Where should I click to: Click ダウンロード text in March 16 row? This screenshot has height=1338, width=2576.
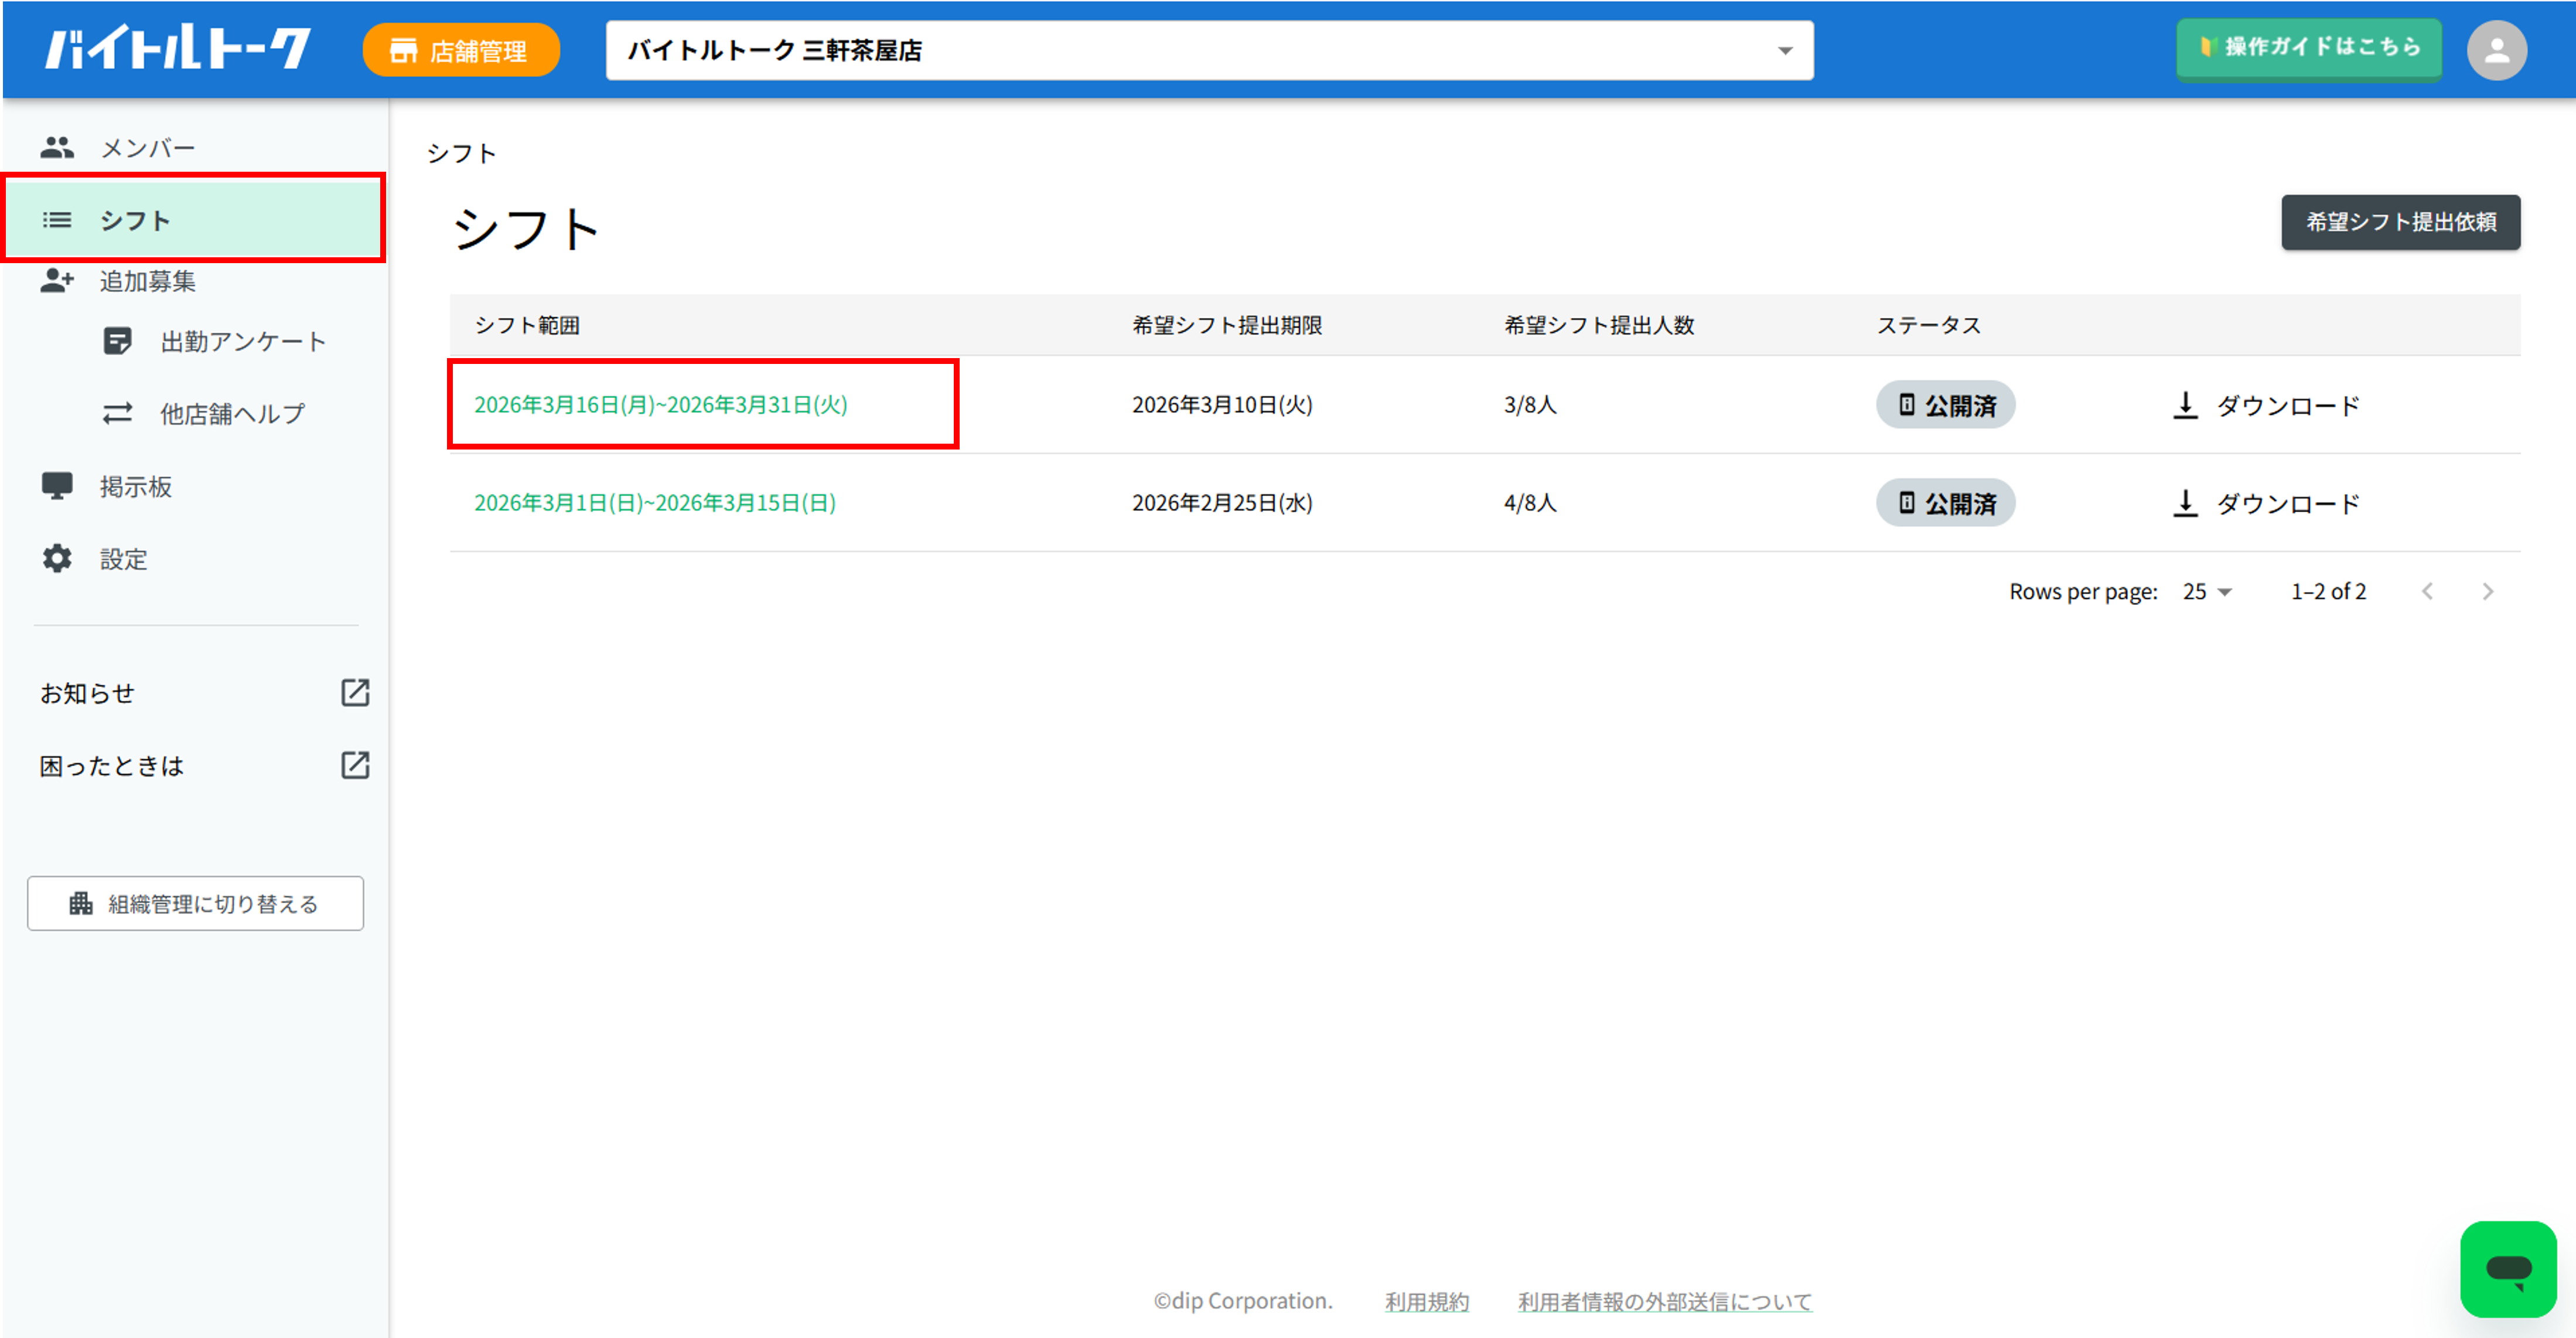point(2288,405)
